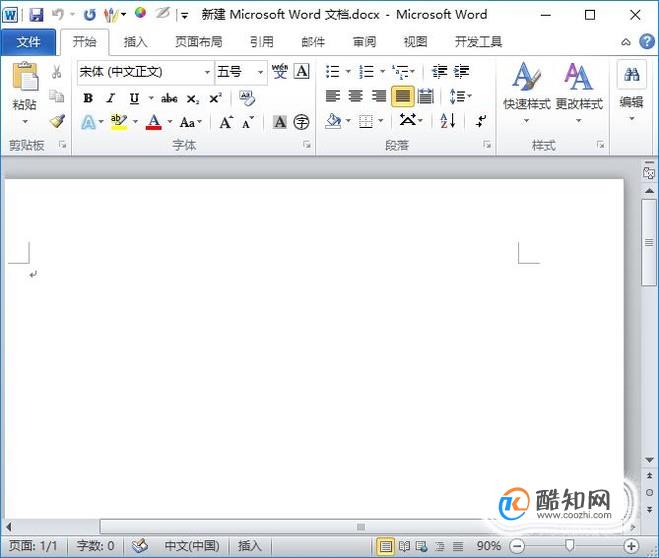The height and width of the screenshot is (558, 659).
Task: Click the zoom slider handle
Action: [x=569, y=545]
